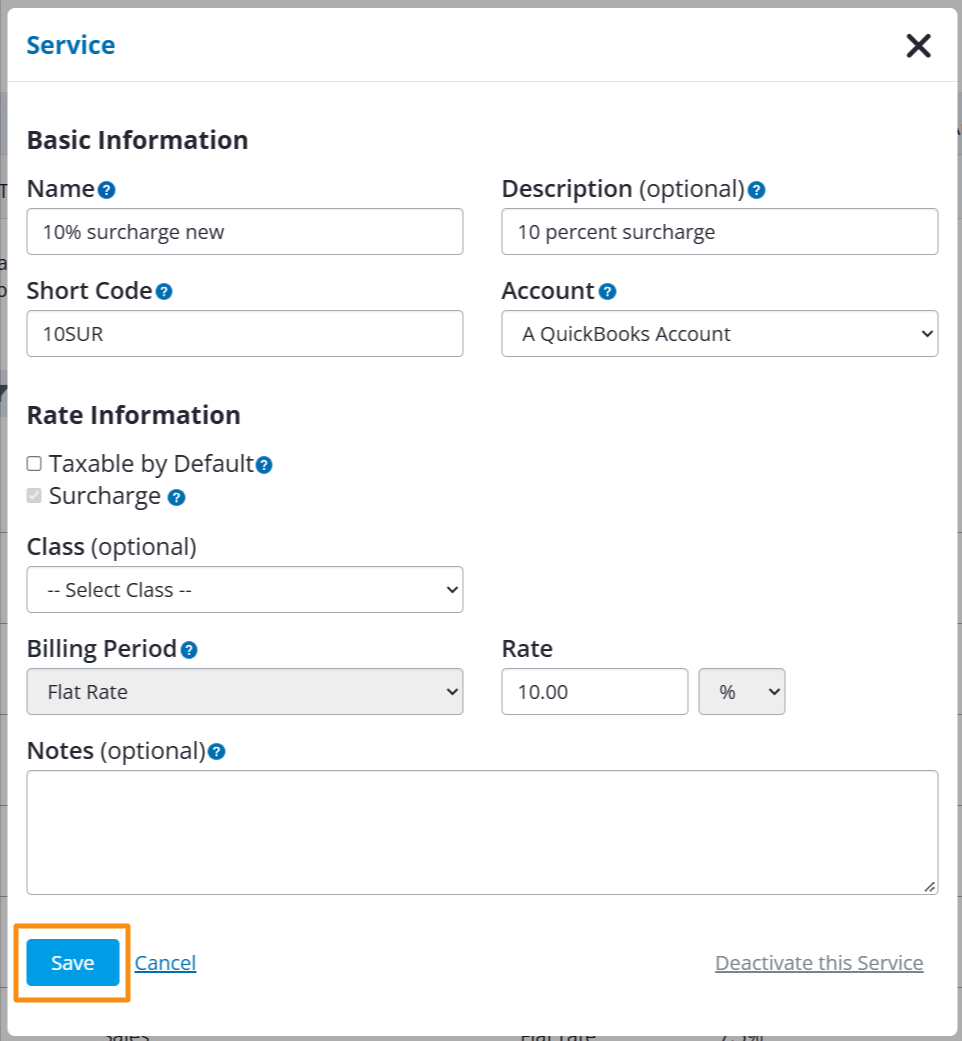Click the Rate amount field
962x1041 pixels.
coord(595,692)
